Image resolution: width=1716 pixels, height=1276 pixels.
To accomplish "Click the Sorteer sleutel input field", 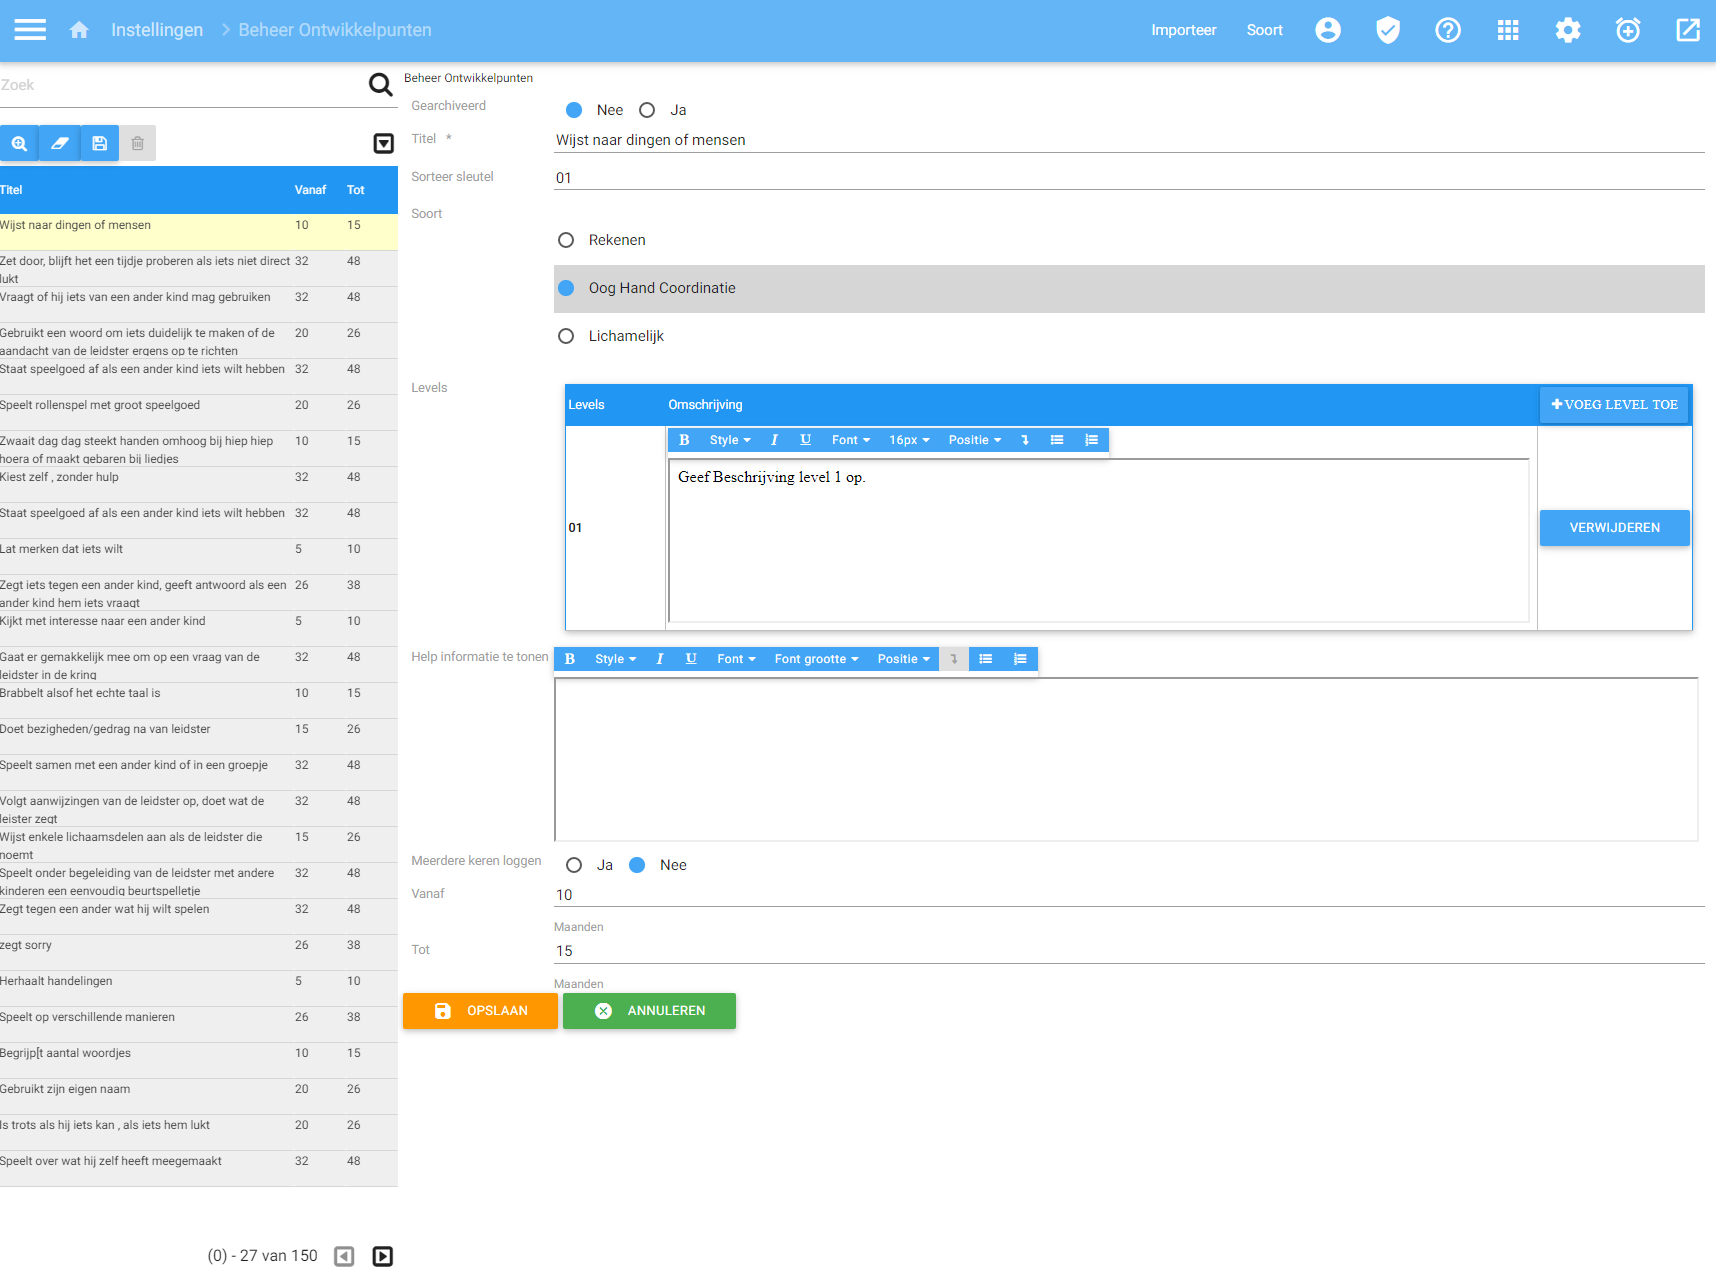I will (x=1128, y=178).
